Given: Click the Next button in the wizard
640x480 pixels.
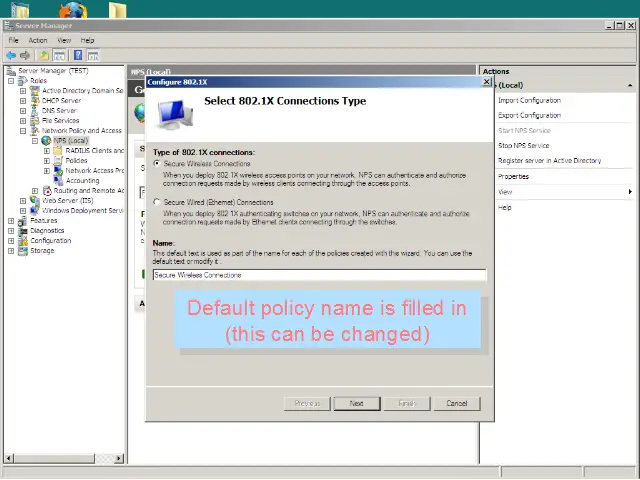Looking at the screenshot, I should pos(357,404).
